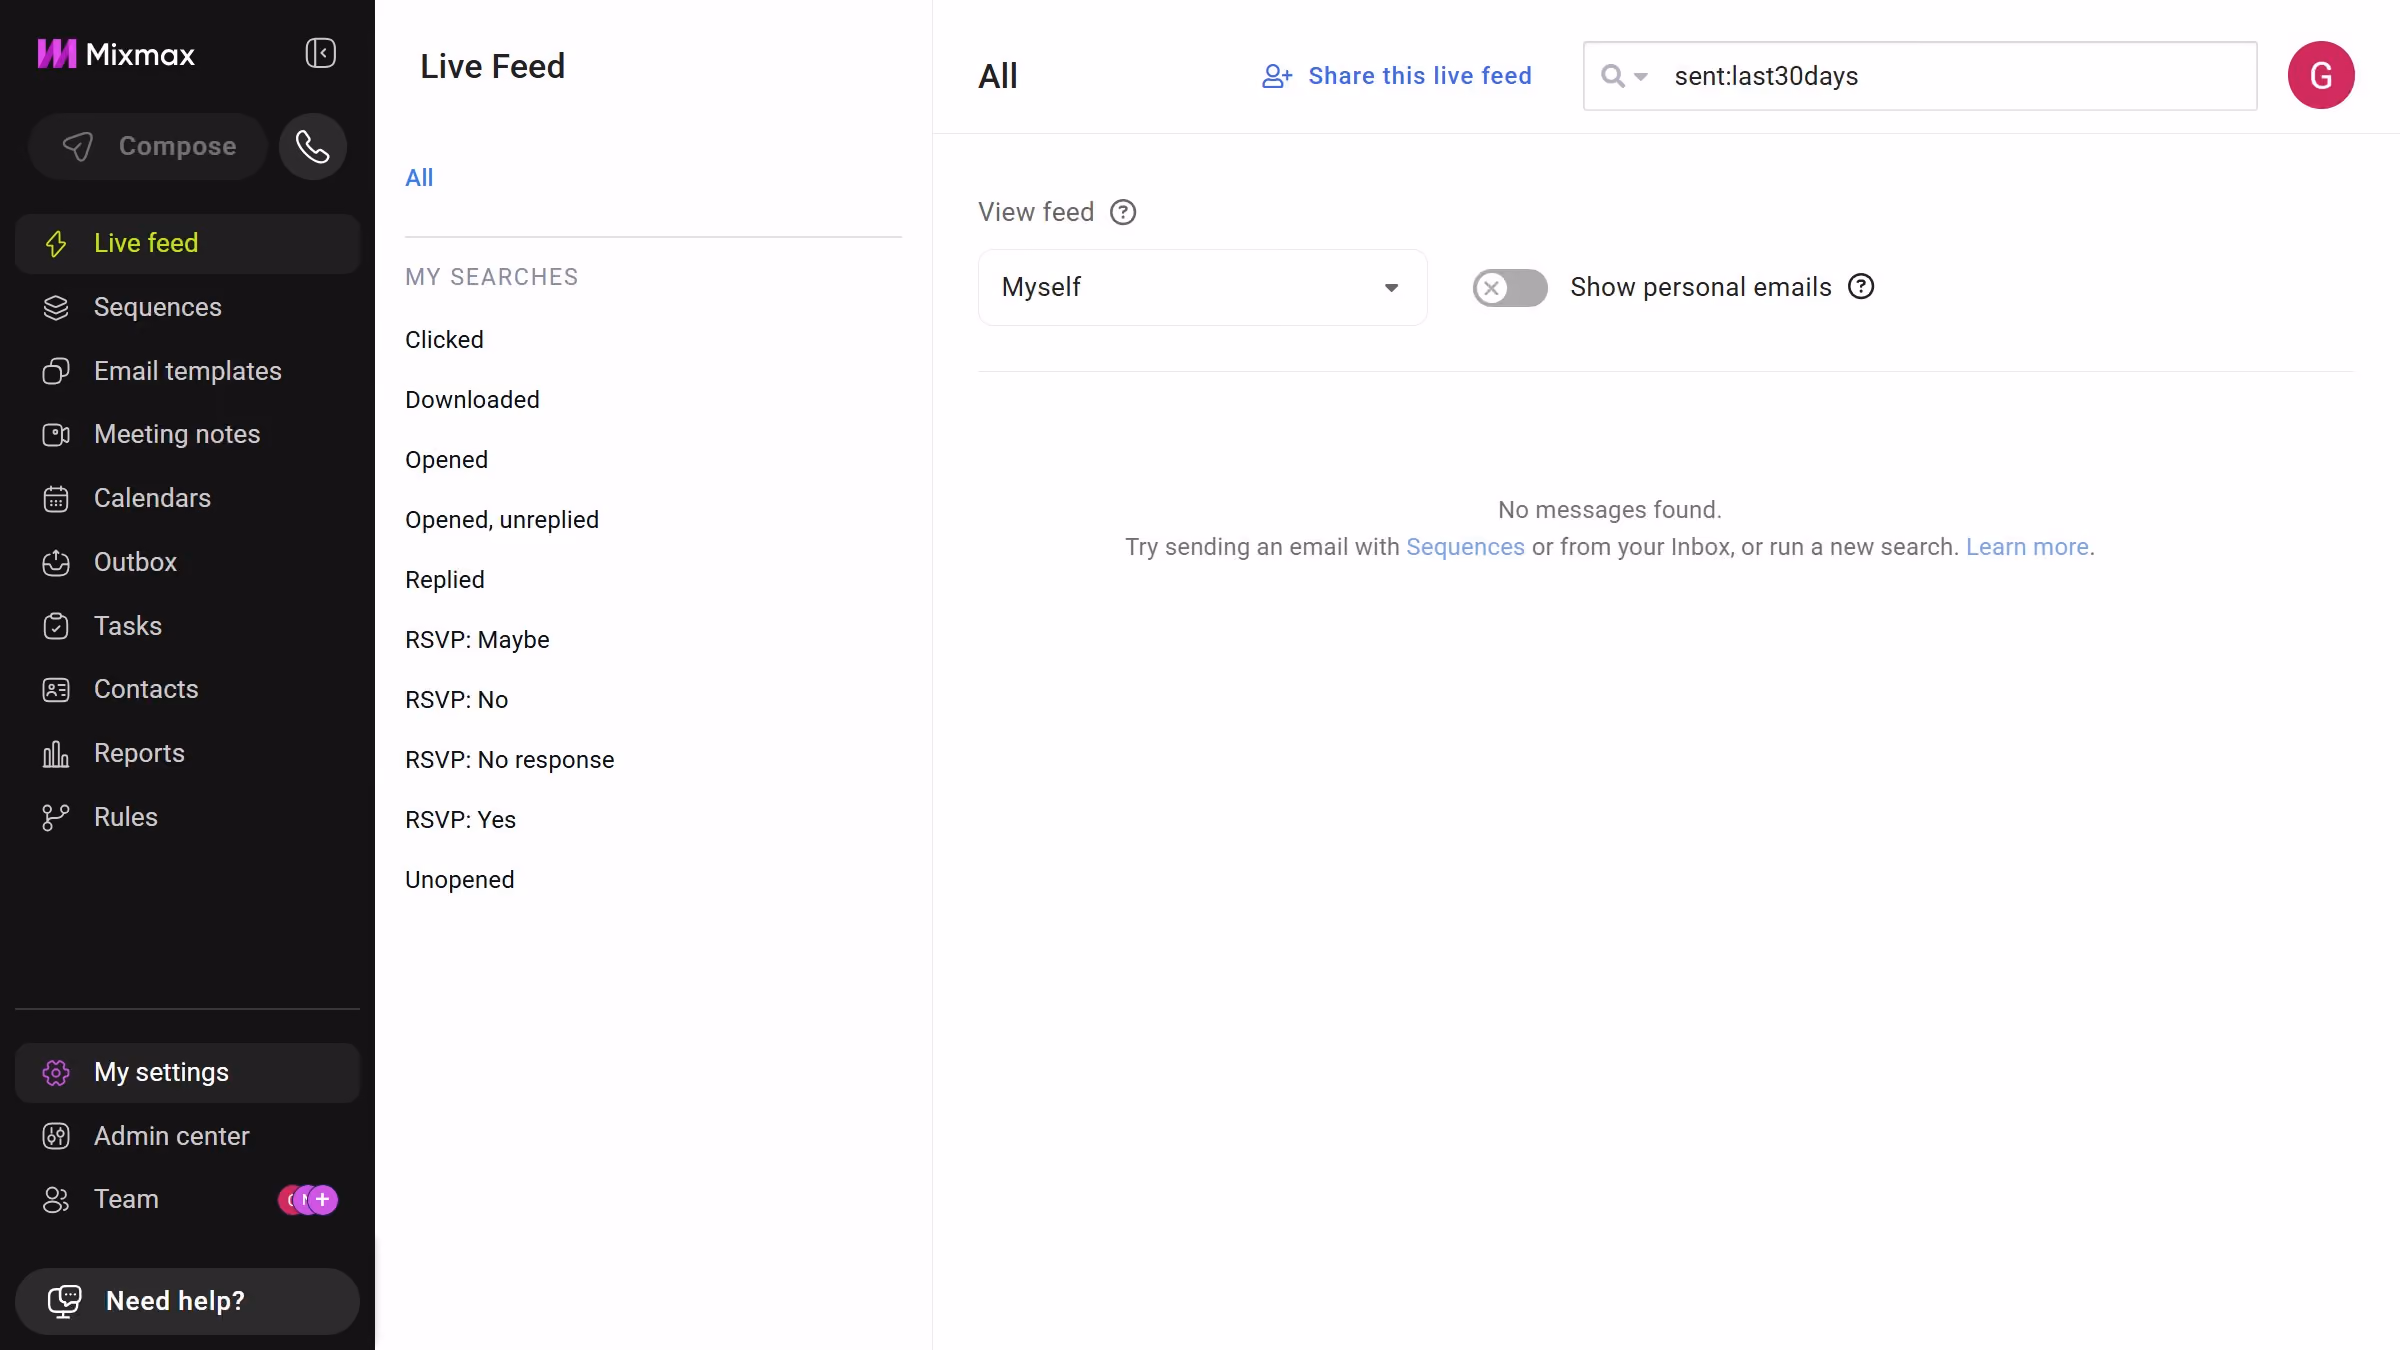Open Admin center from the sidebar
The image size is (2400, 1350).
point(187,1136)
